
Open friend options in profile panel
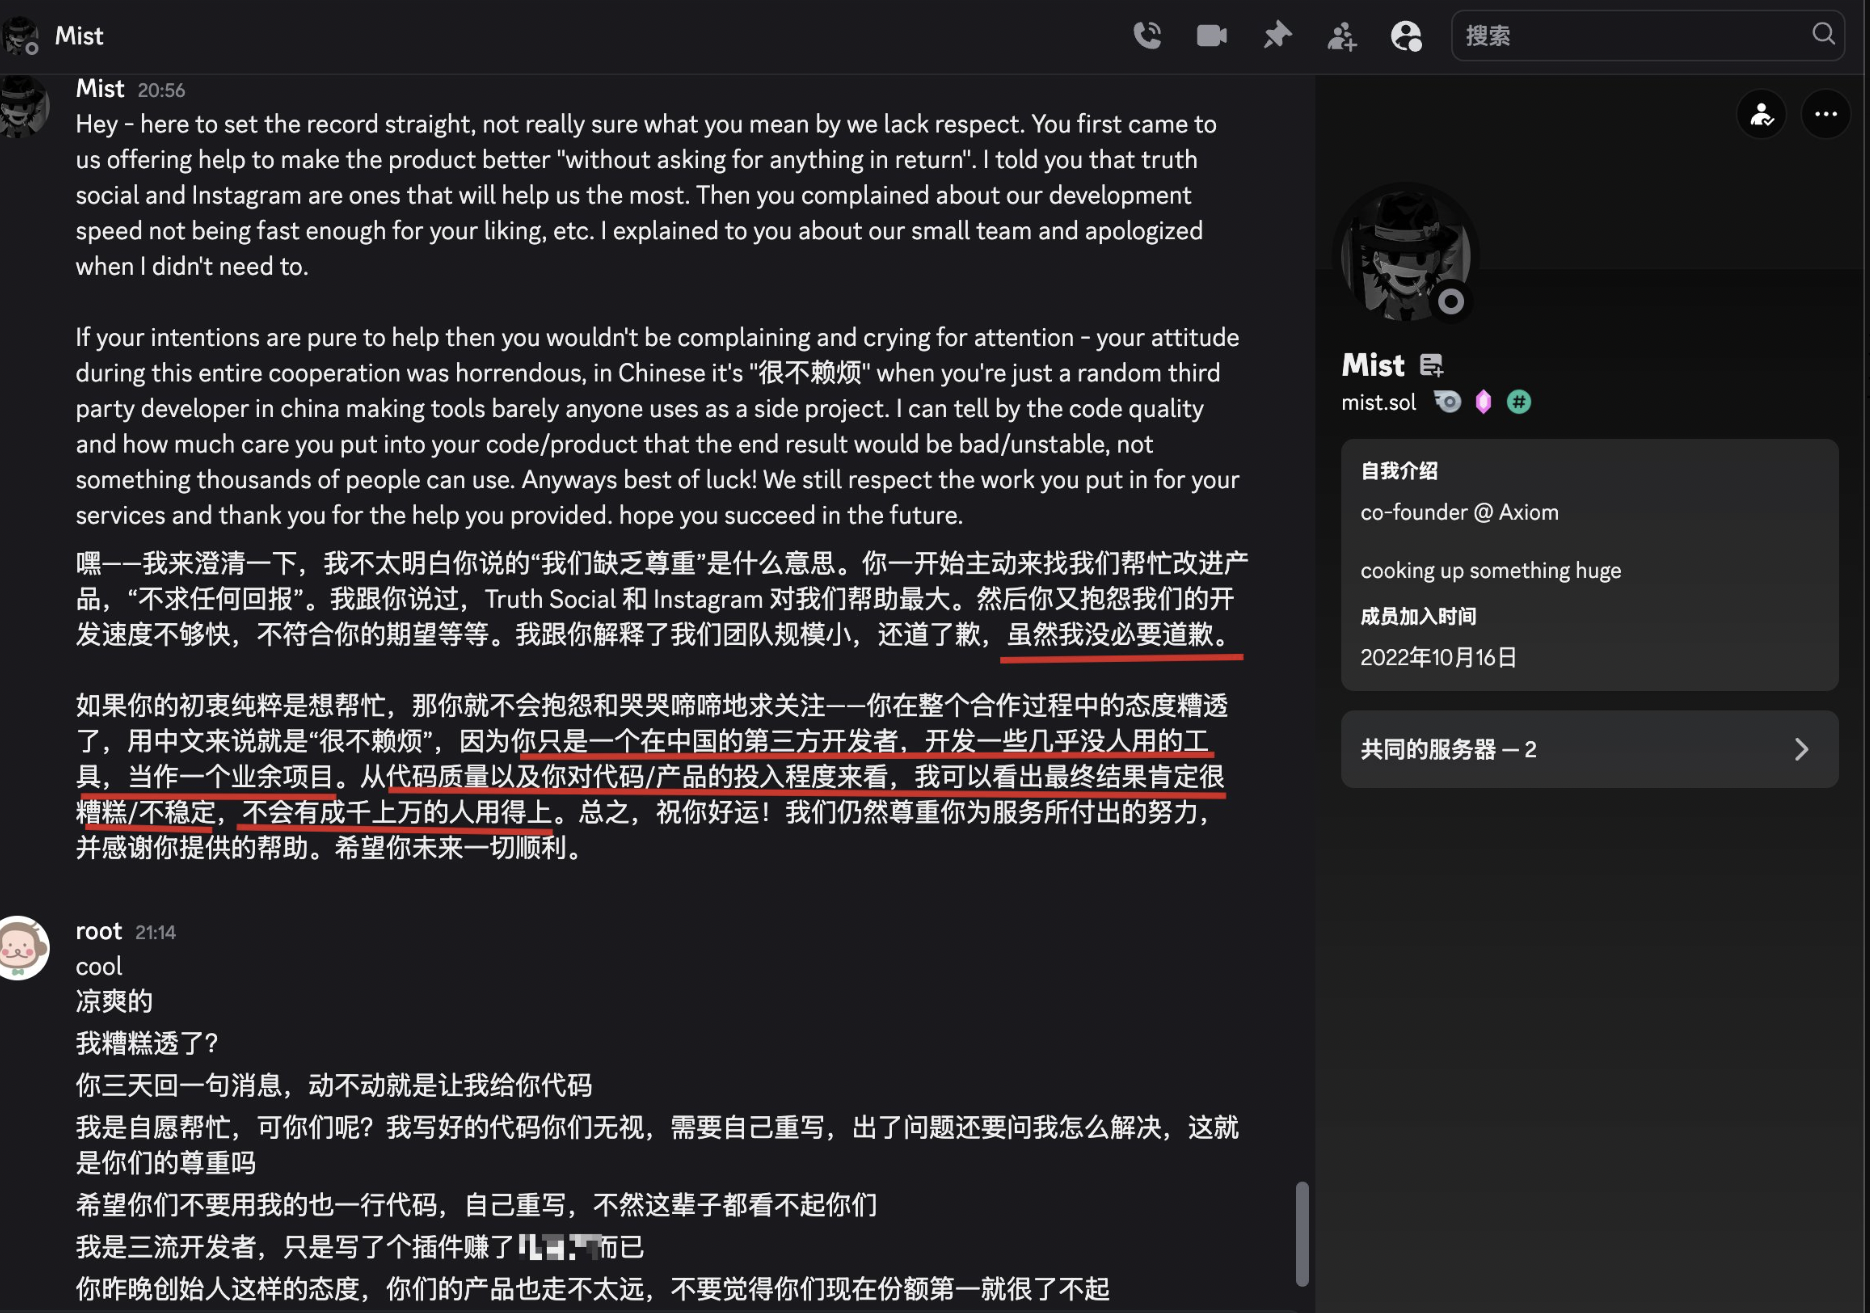coord(1761,114)
